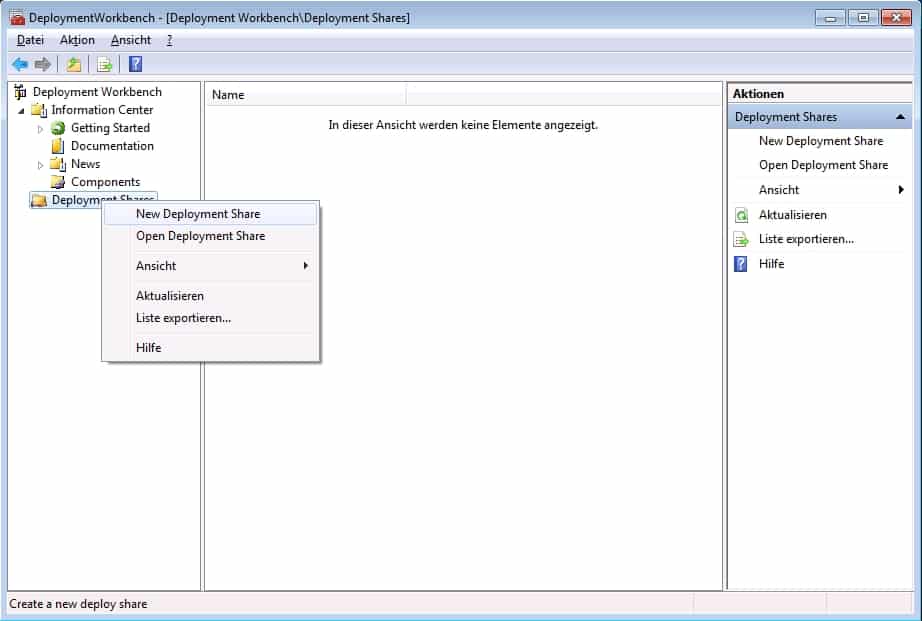Click the Forward arrow toolbar icon

click(42, 64)
